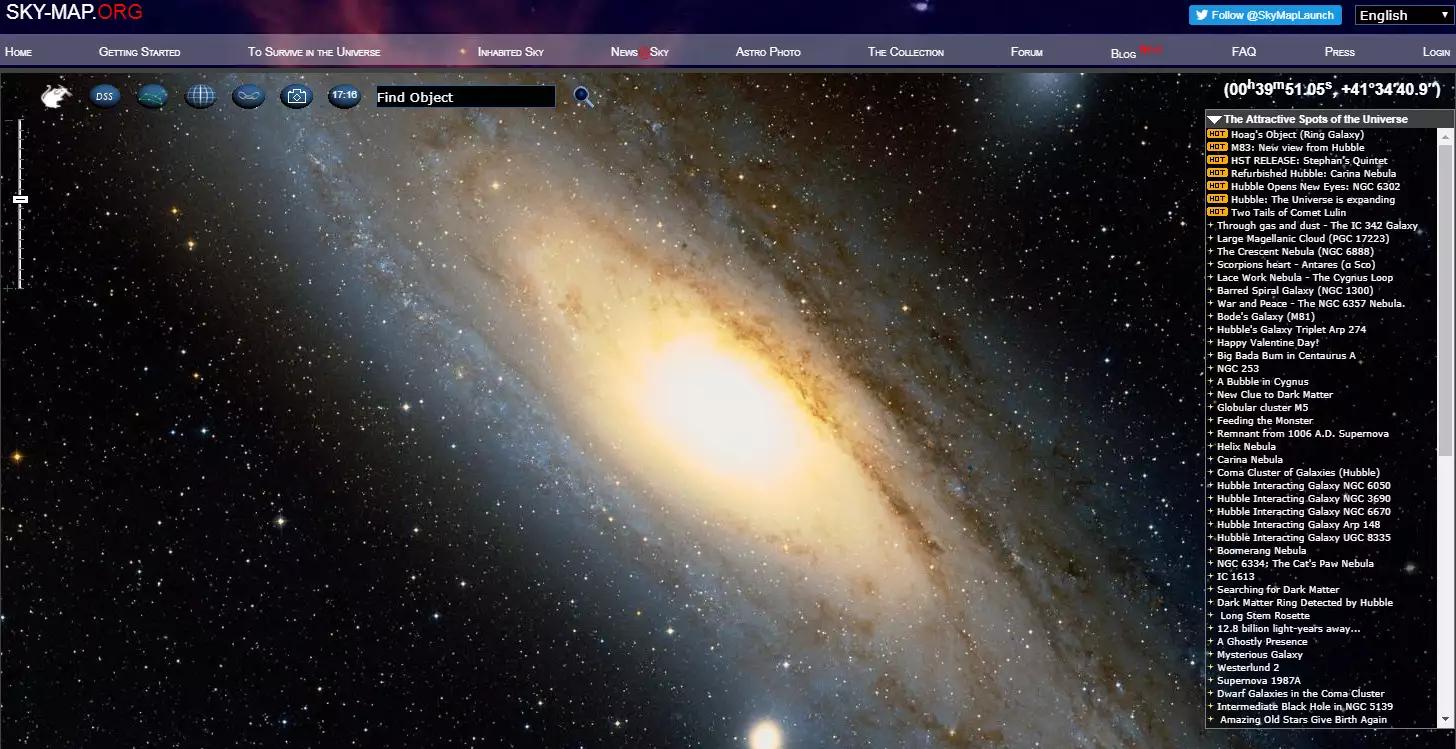This screenshot has height=749, width=1456.
Task: Take a snapshot with the camera icon
Action: pyautogui.click(x=296, y=96)
